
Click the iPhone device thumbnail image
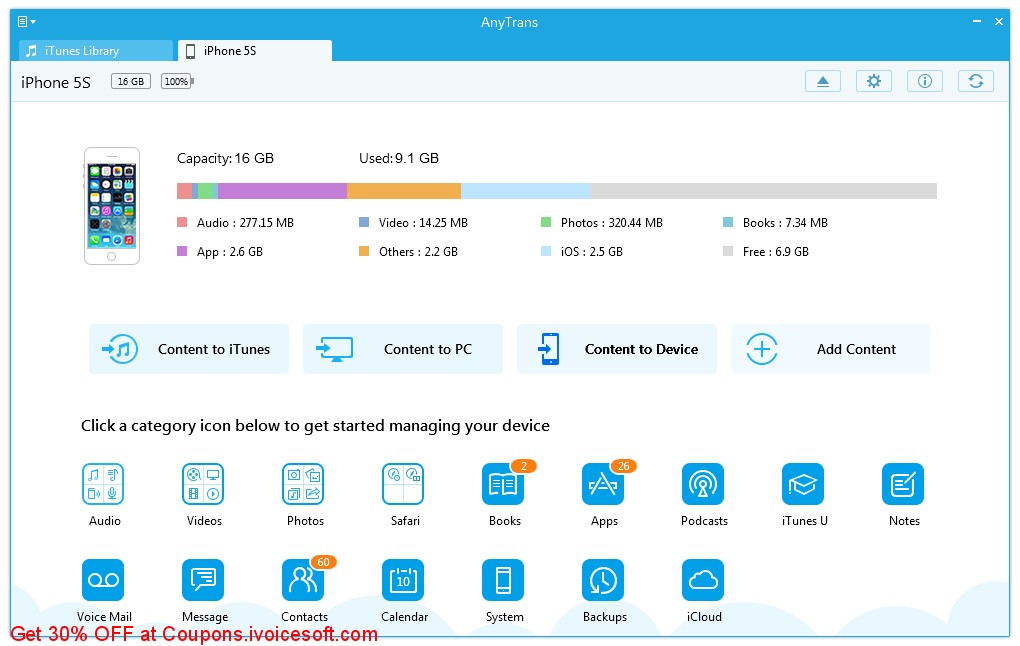point(112,206)
